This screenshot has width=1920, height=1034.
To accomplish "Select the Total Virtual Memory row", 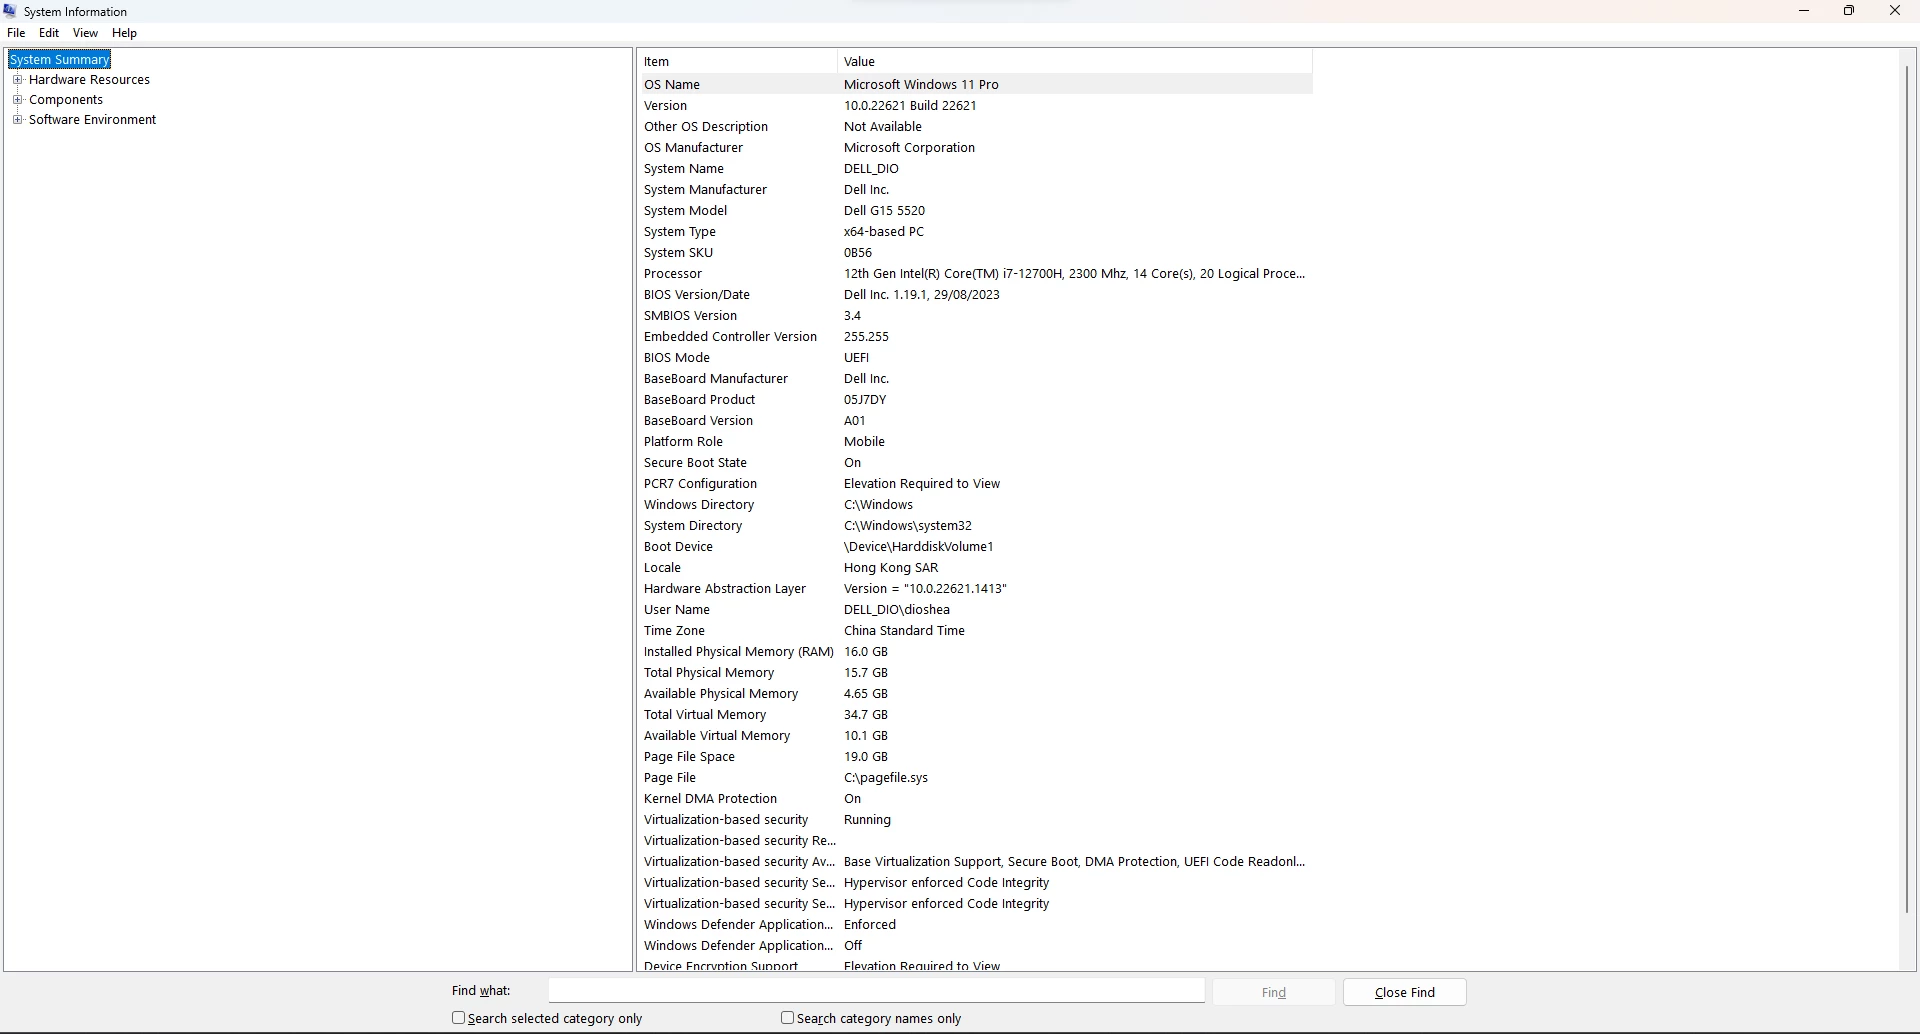I will click(x=976, y=715).
